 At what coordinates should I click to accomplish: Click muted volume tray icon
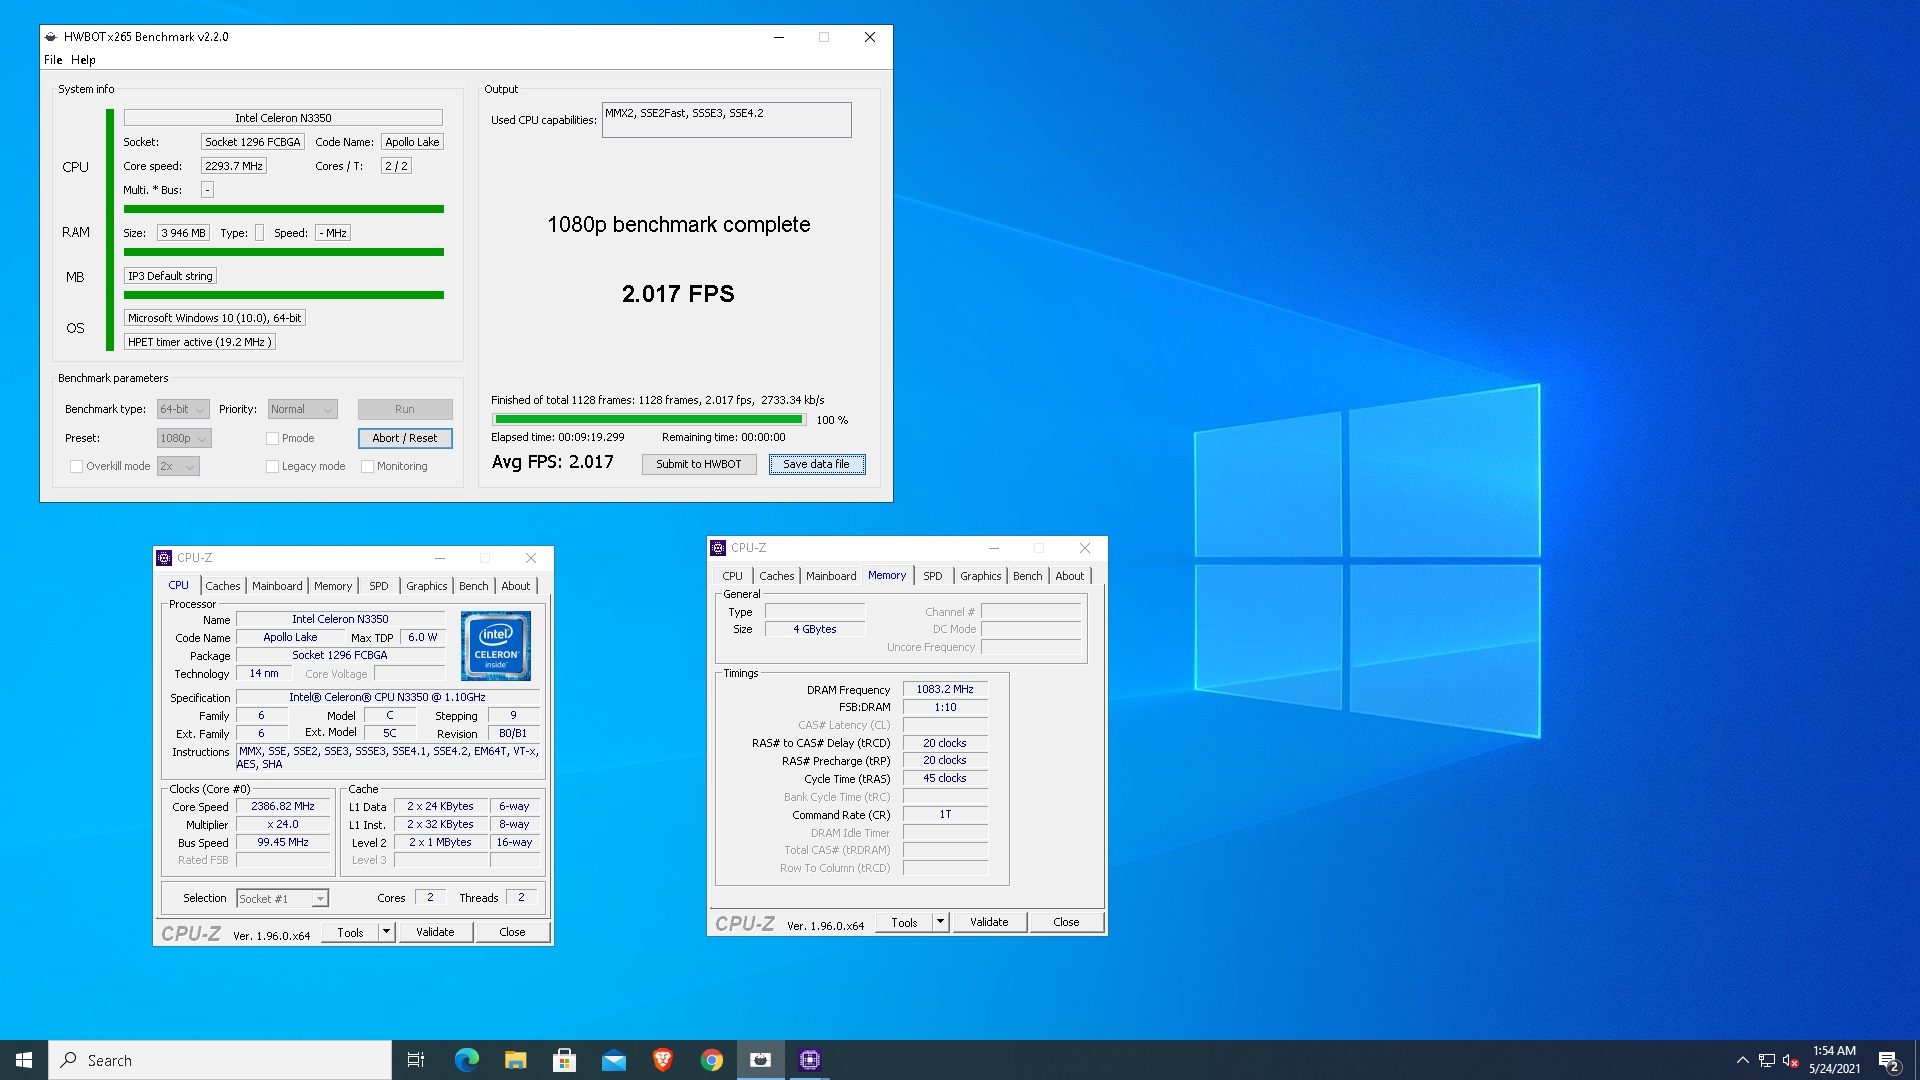tap(1791, 1061)
